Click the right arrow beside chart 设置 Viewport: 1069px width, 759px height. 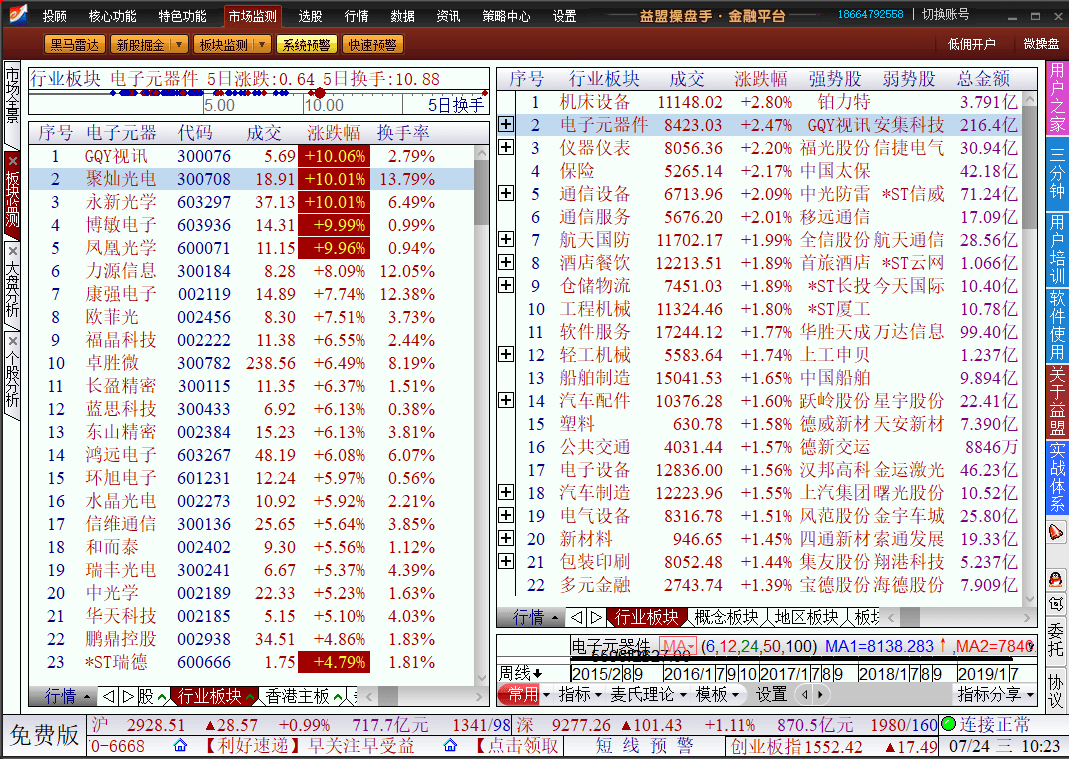[x=819, y=695]
